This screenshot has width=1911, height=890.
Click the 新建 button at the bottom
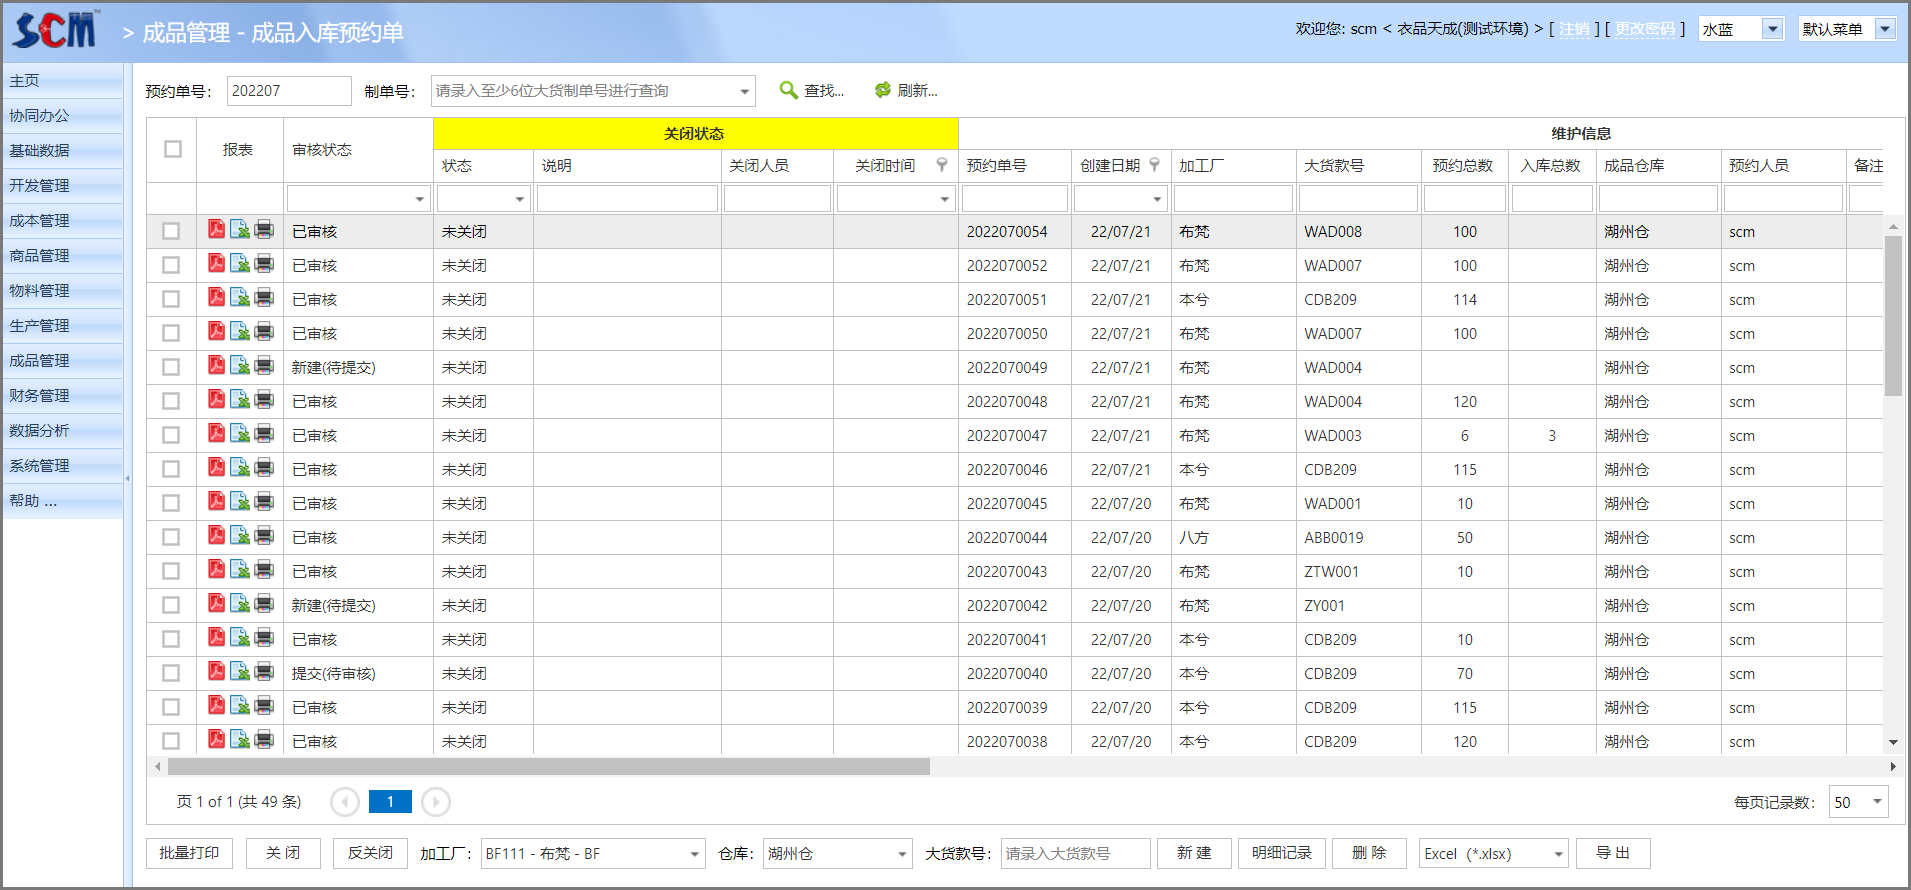[1194, 853]
